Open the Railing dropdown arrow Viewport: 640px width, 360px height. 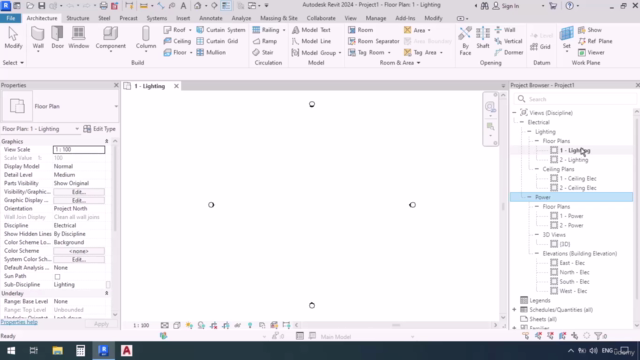point(284,30)
